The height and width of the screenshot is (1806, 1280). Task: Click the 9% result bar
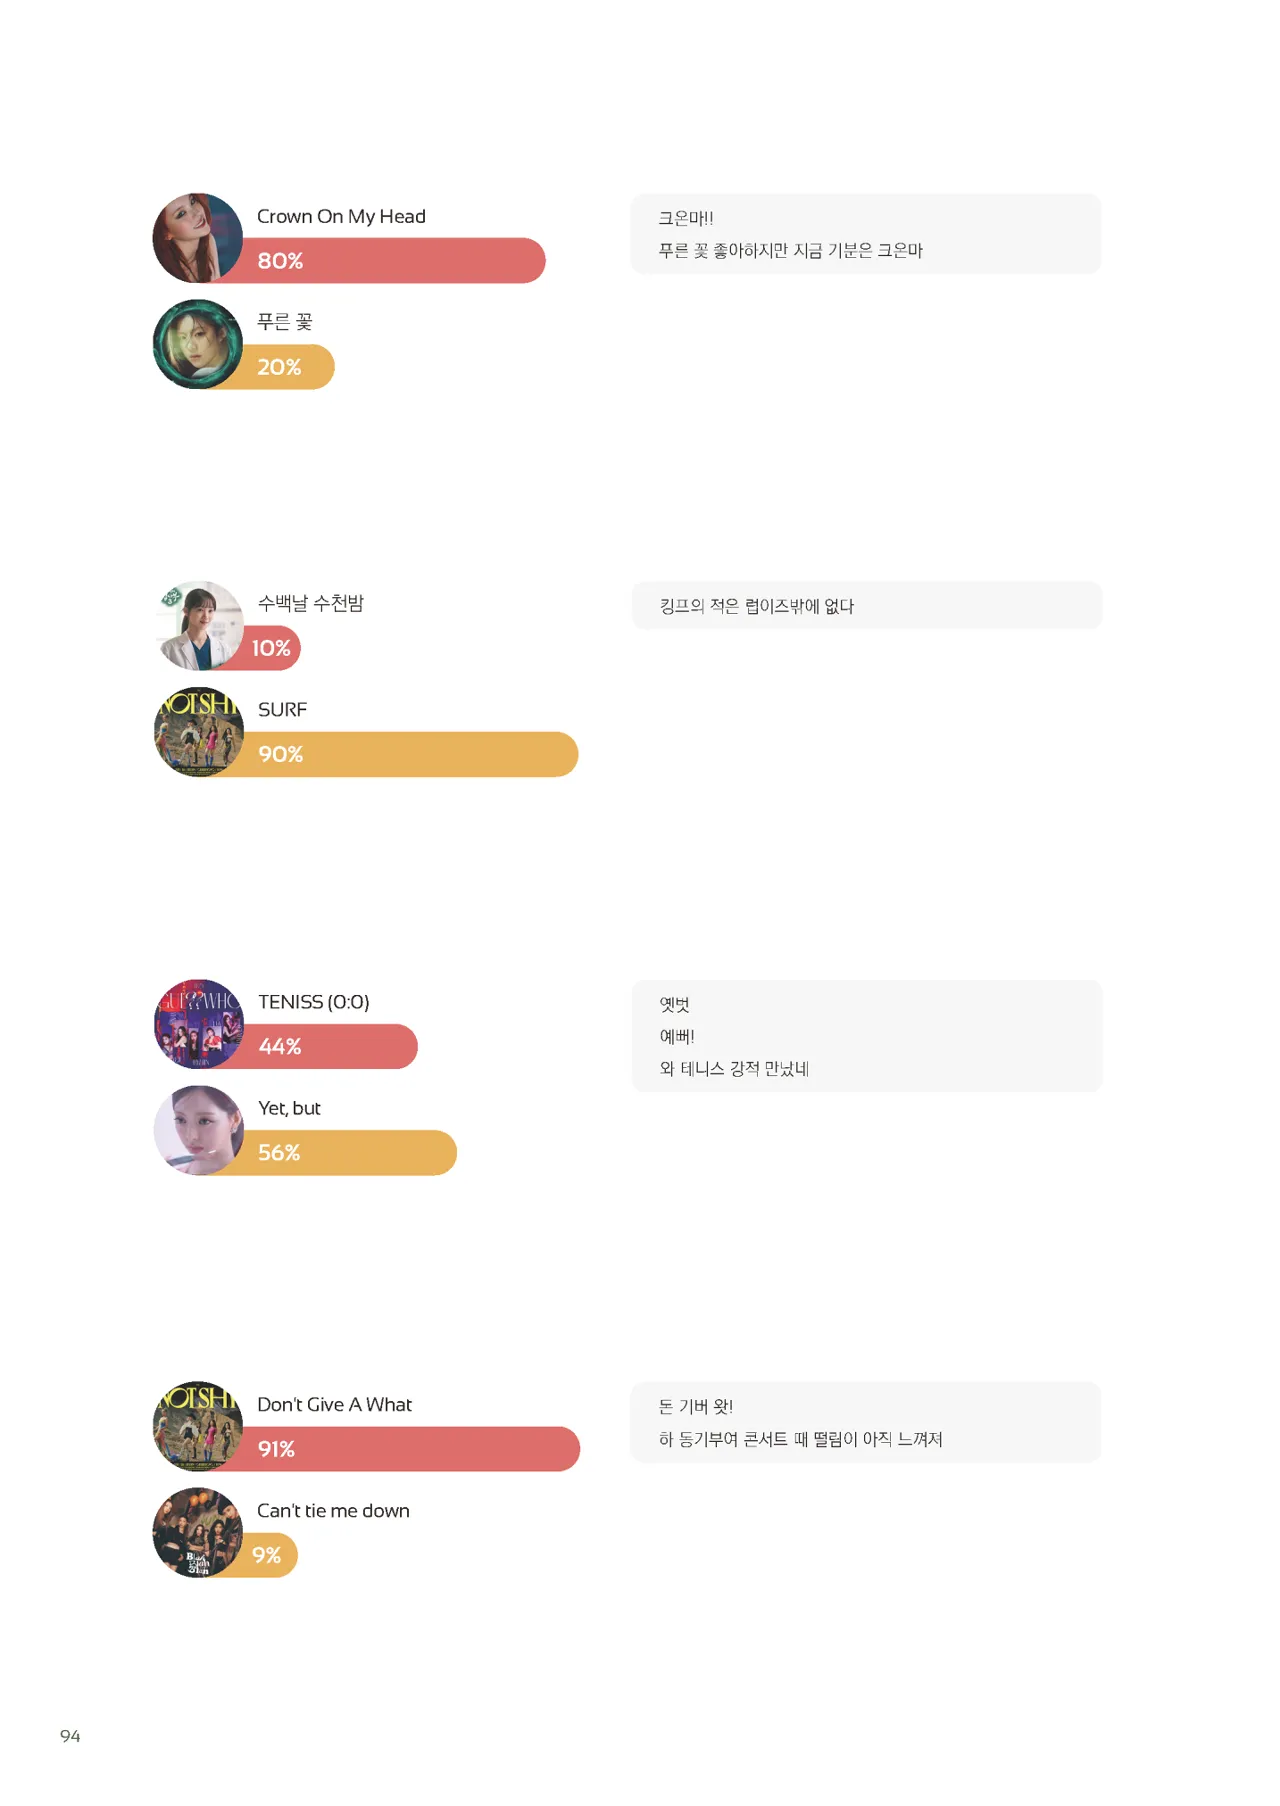tap(271, 1555)
